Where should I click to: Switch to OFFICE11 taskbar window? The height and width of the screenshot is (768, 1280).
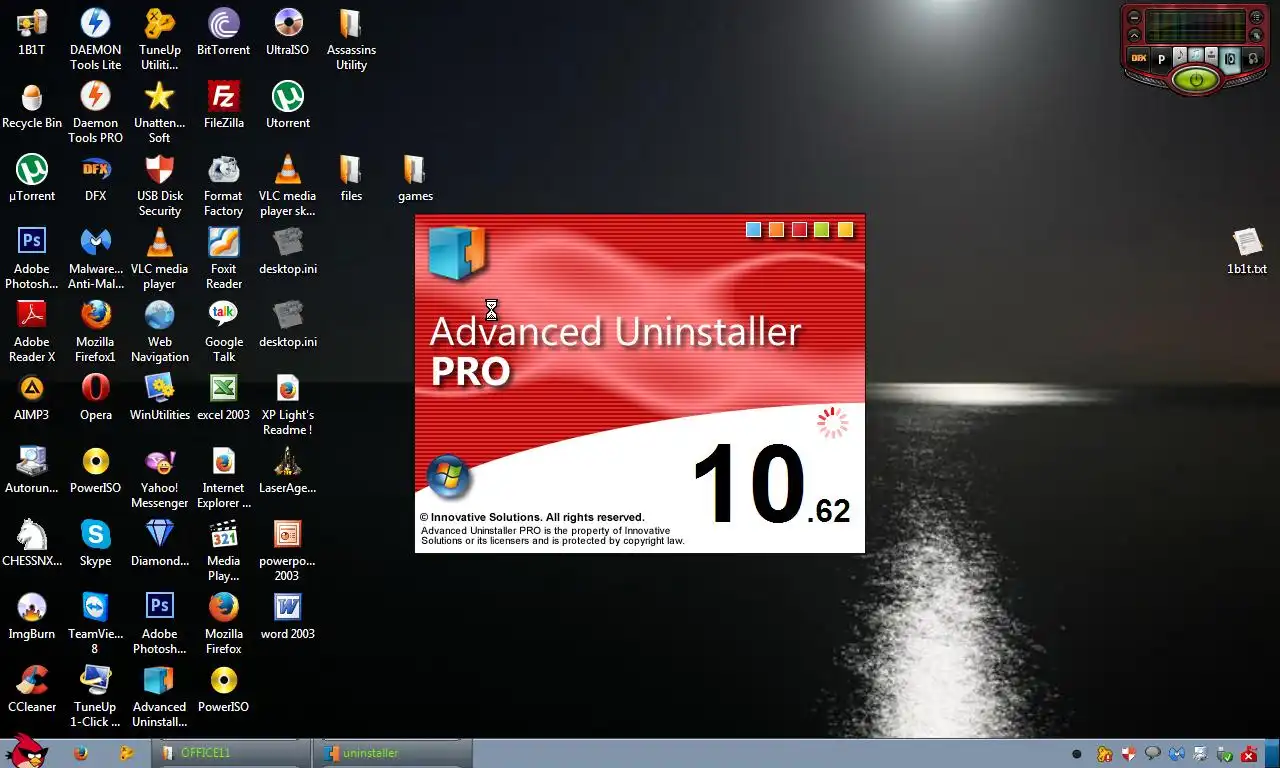pyautogui.click(x=229, y=753)
